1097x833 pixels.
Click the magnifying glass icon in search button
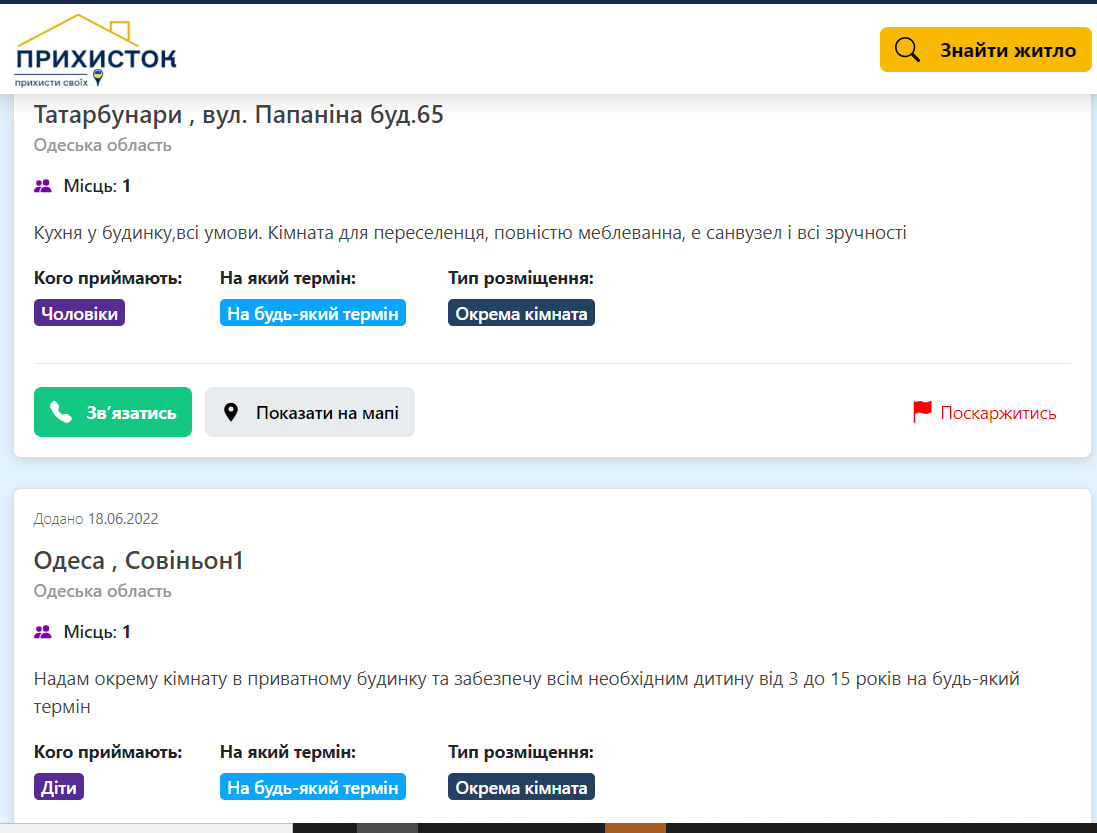click(x=907, y=48)
